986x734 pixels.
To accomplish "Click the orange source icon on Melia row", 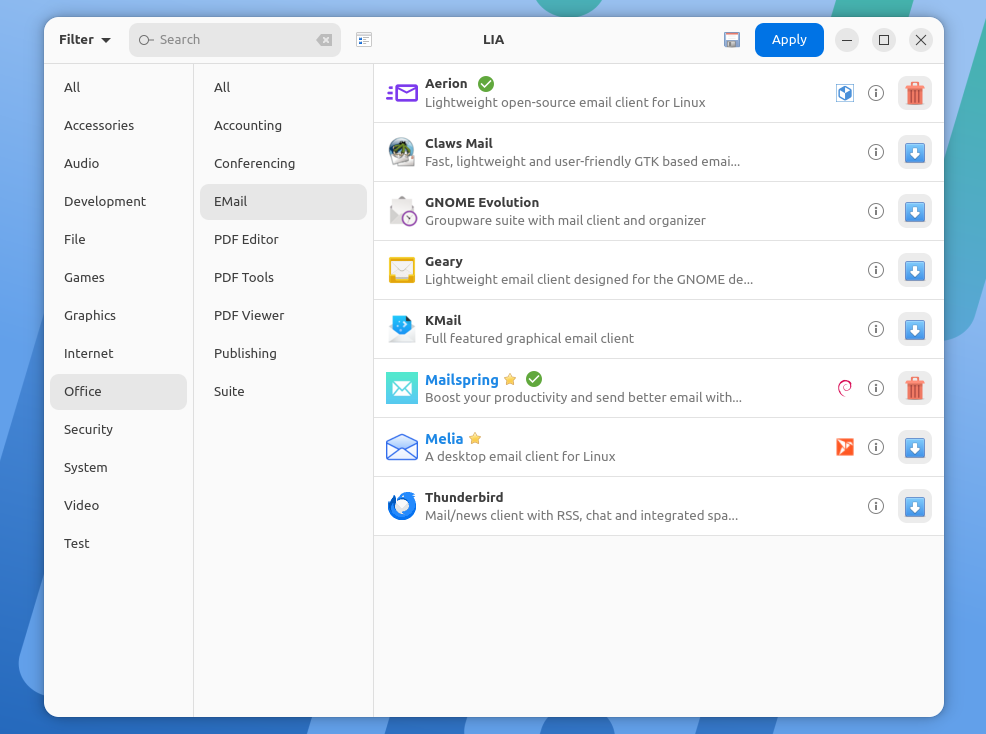I will 845,447.
